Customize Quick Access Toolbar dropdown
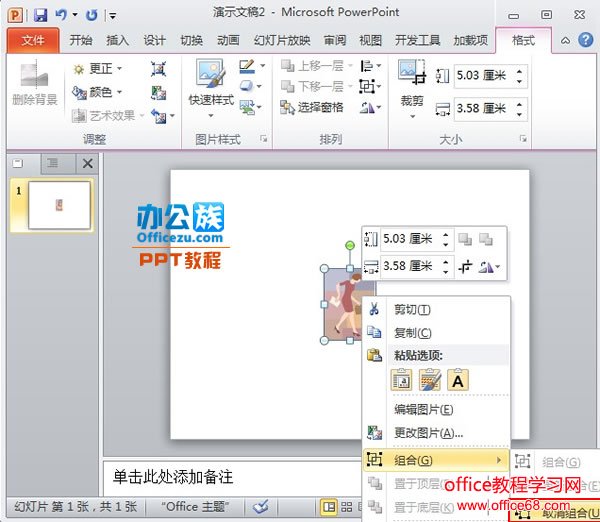The width and height of the screenshot is (600, 522). (112, 16)
